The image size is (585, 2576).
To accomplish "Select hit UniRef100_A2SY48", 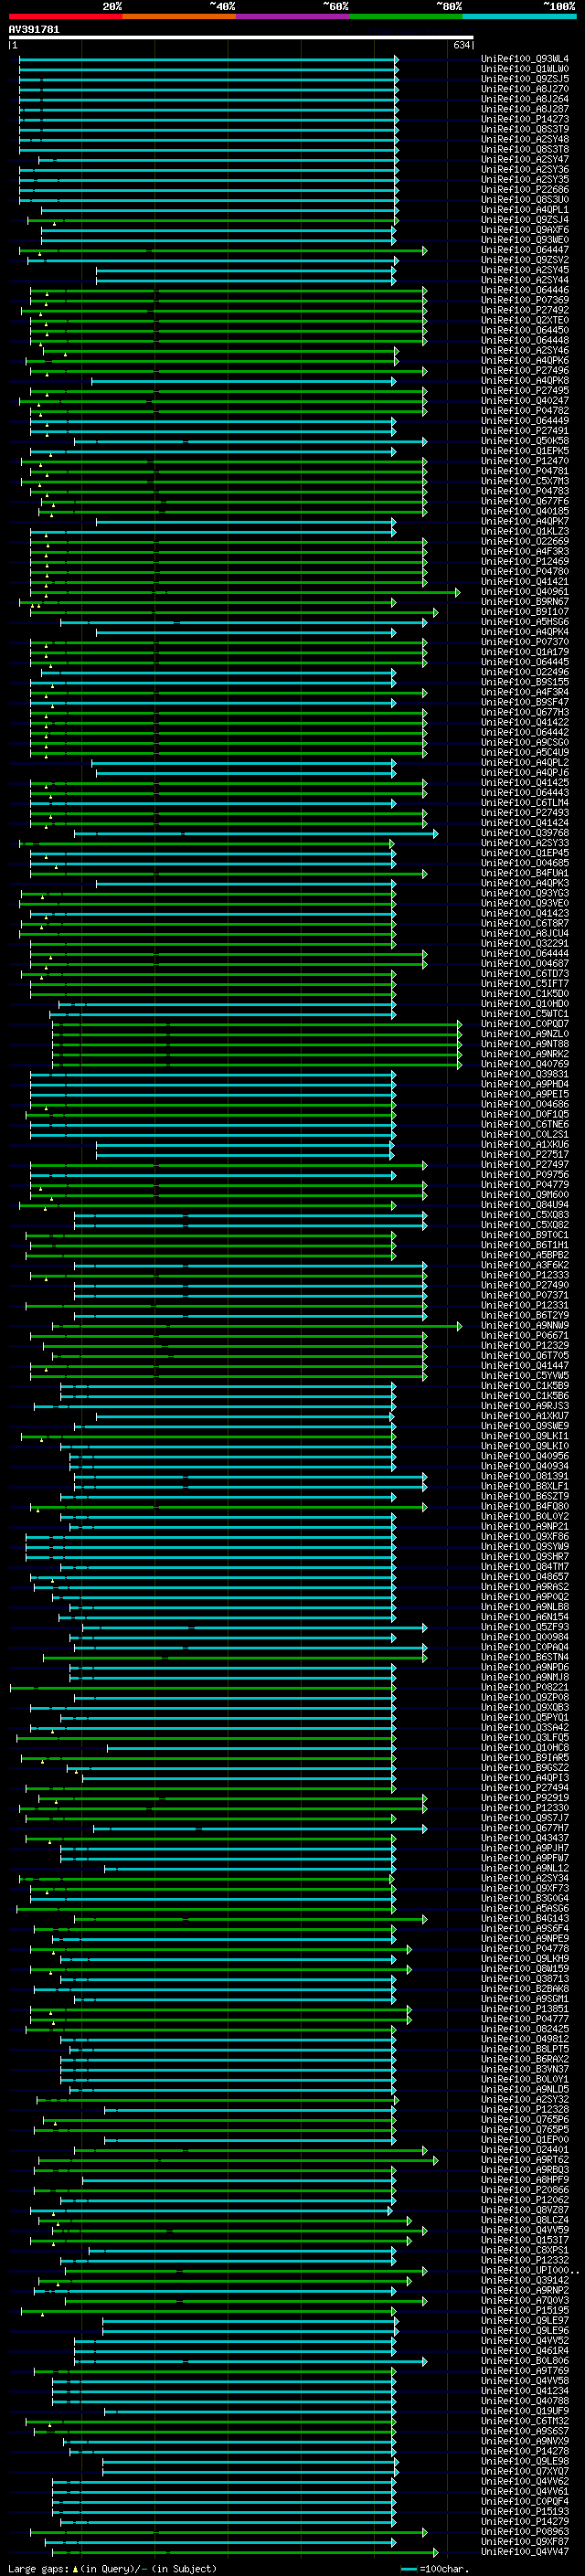I will click(525, 140).
